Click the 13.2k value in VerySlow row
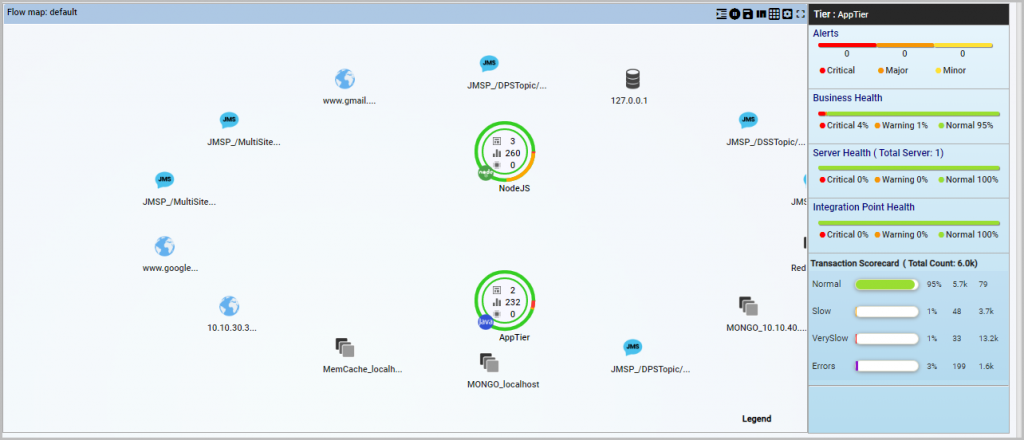1024x440 pixels. pos(988,339)
